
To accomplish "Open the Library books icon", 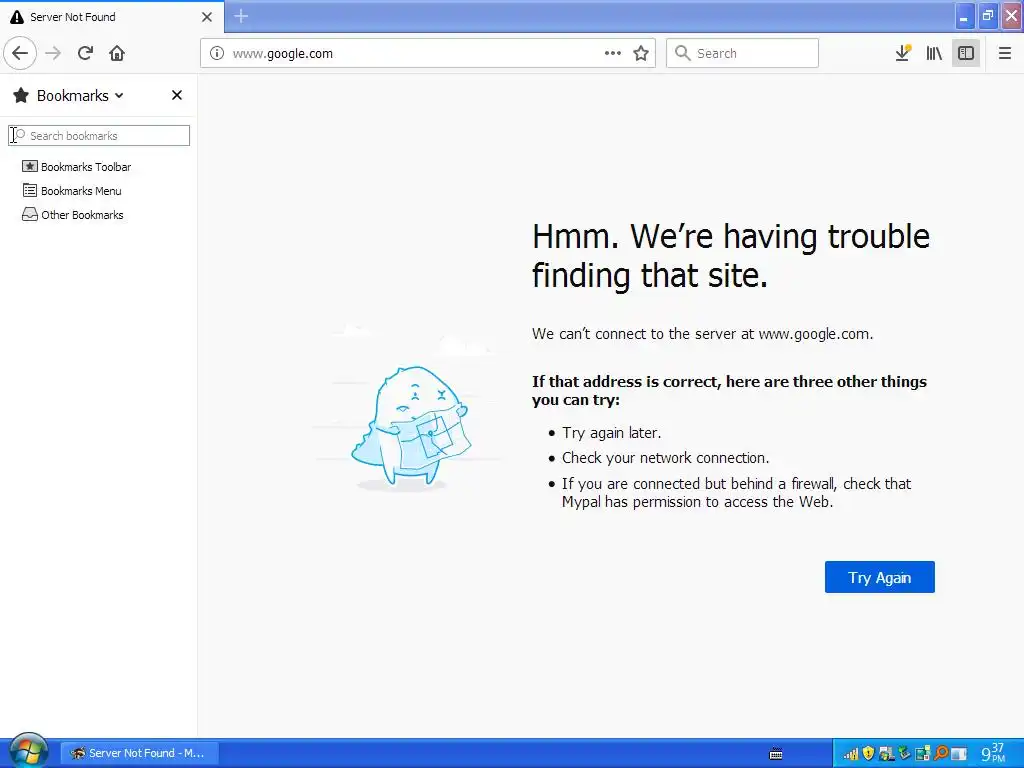I will pyautogui.click(x=934, y=53).
